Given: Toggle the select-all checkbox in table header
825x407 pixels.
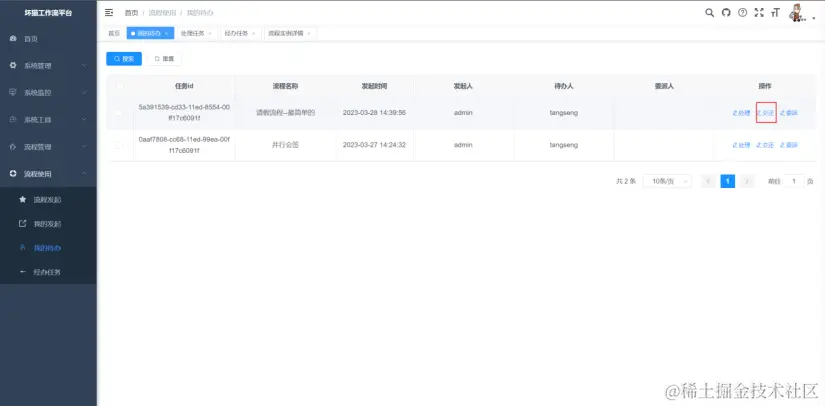Looking at the screenshot, I should pos(119,86).
